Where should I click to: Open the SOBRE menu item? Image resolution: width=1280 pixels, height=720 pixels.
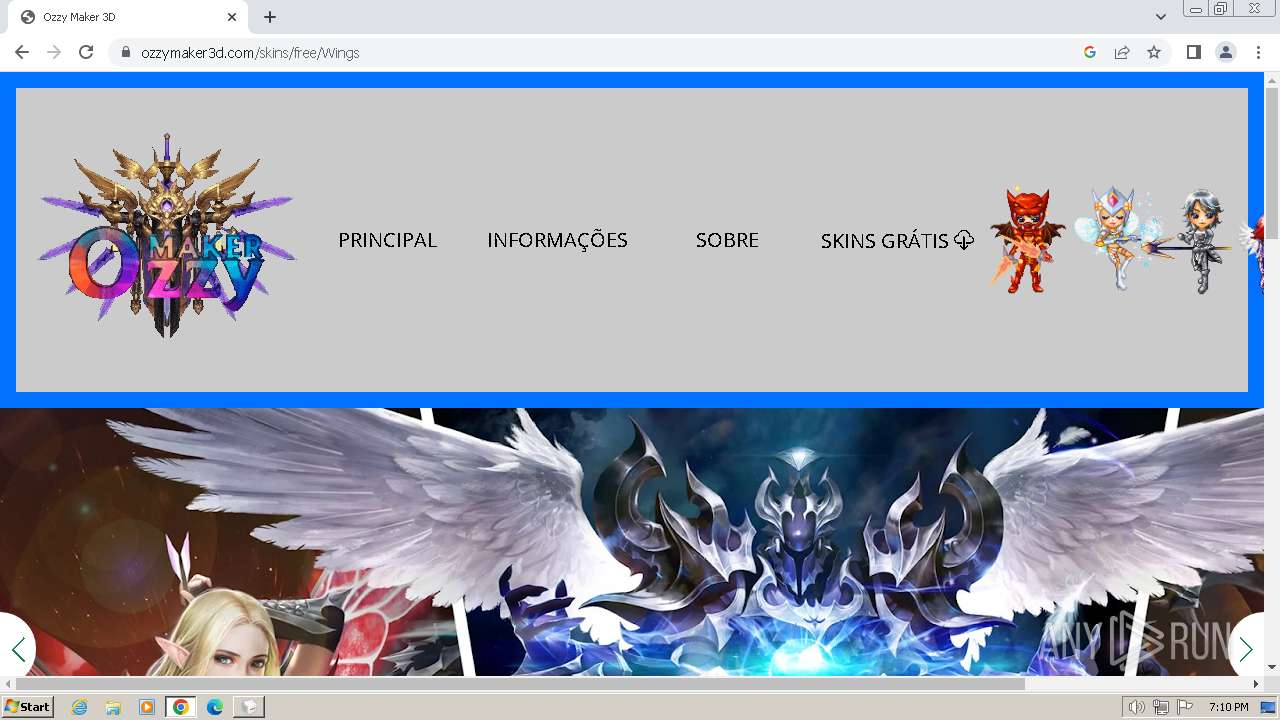(x=727, y=240)
